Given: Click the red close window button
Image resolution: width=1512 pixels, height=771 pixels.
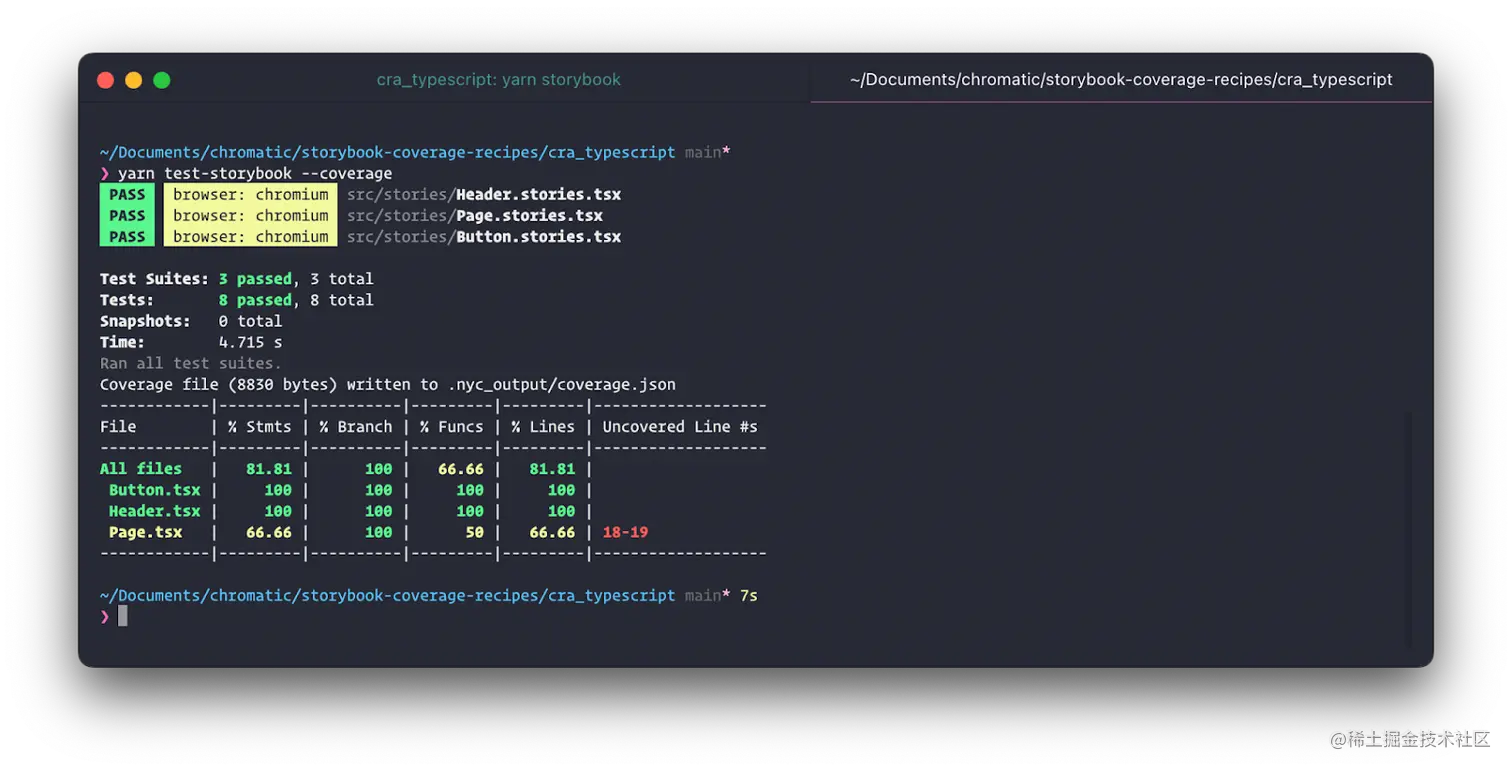Looking at the screenshot, I should (x=105, y=80).
